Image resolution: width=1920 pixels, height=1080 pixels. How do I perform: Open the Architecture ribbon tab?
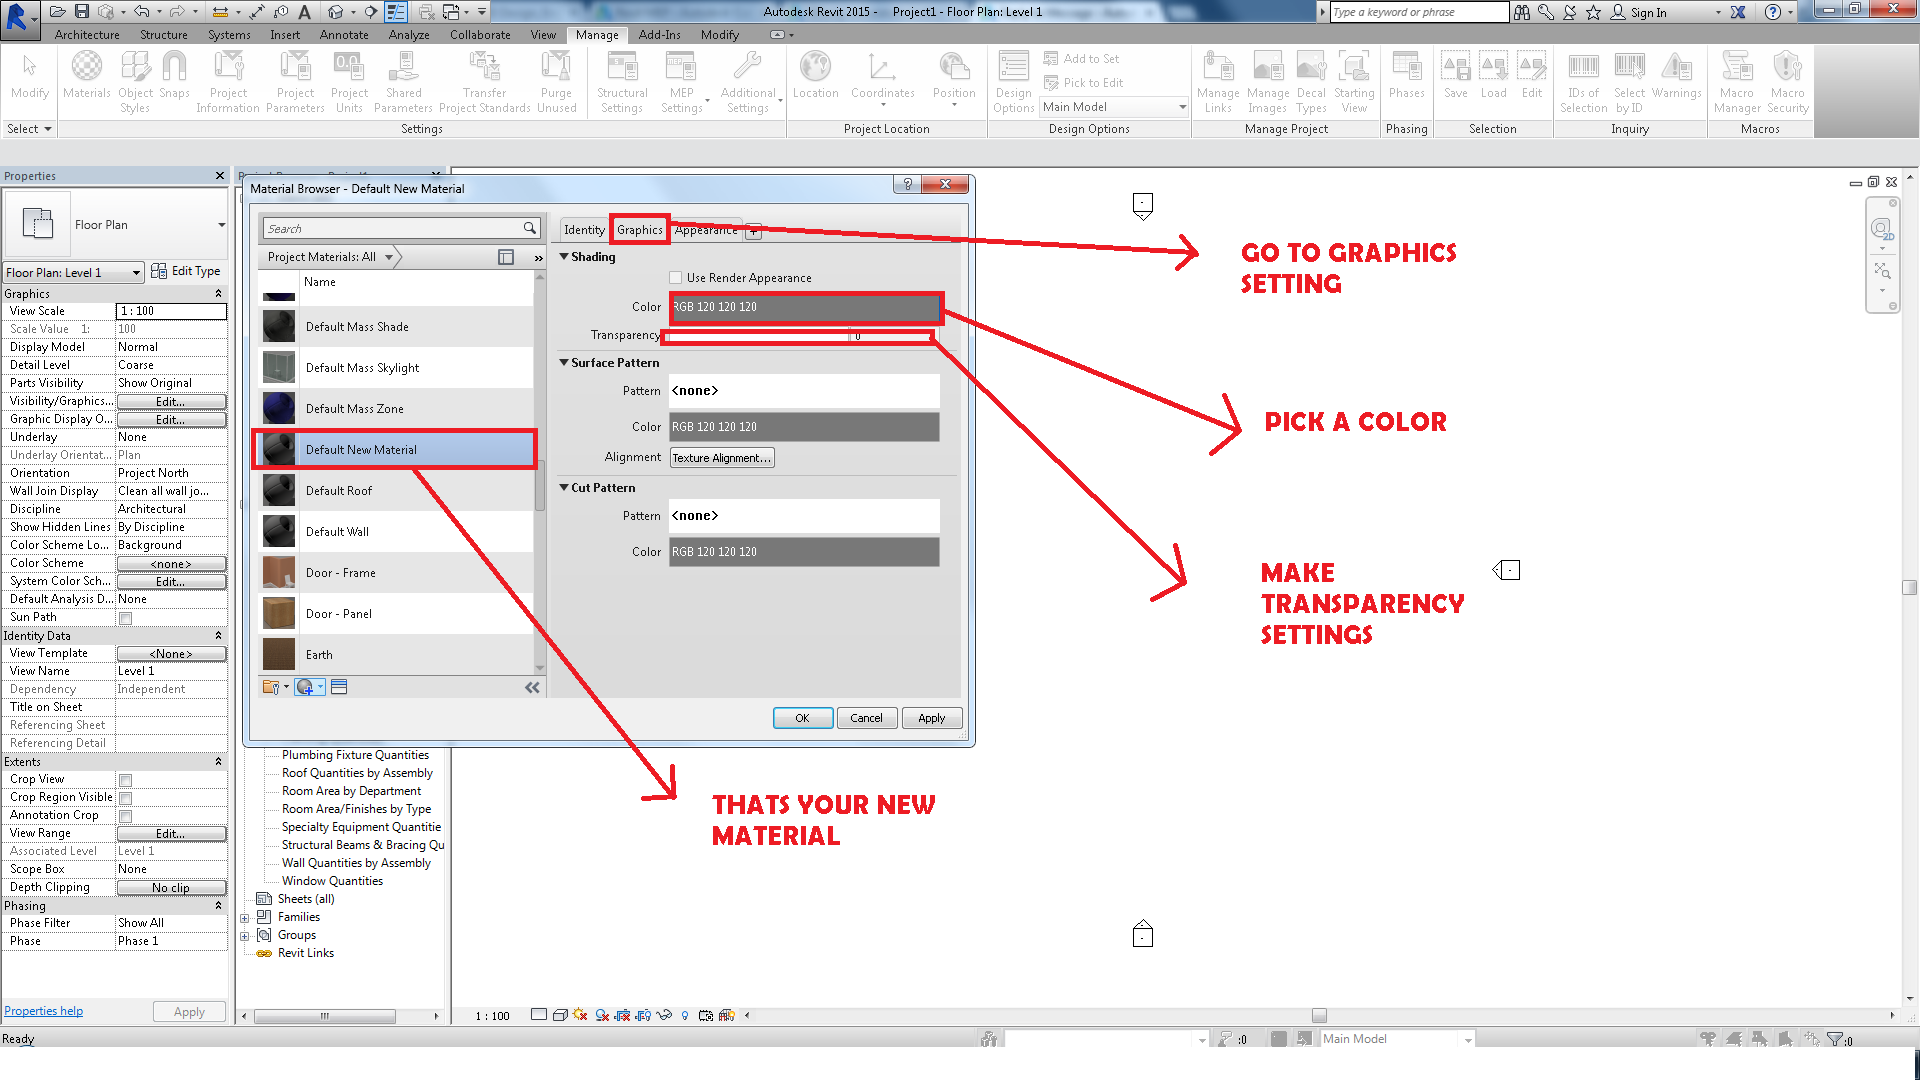tap(86, 33)
